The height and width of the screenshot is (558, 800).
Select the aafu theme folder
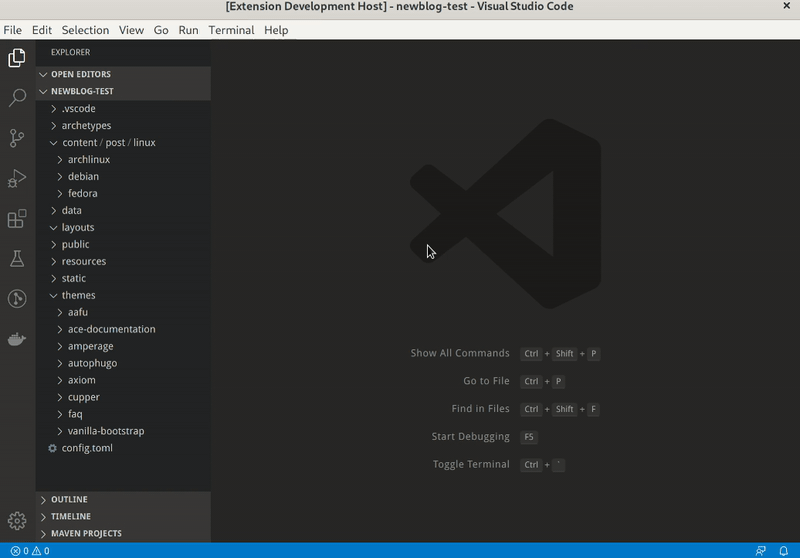123,312
